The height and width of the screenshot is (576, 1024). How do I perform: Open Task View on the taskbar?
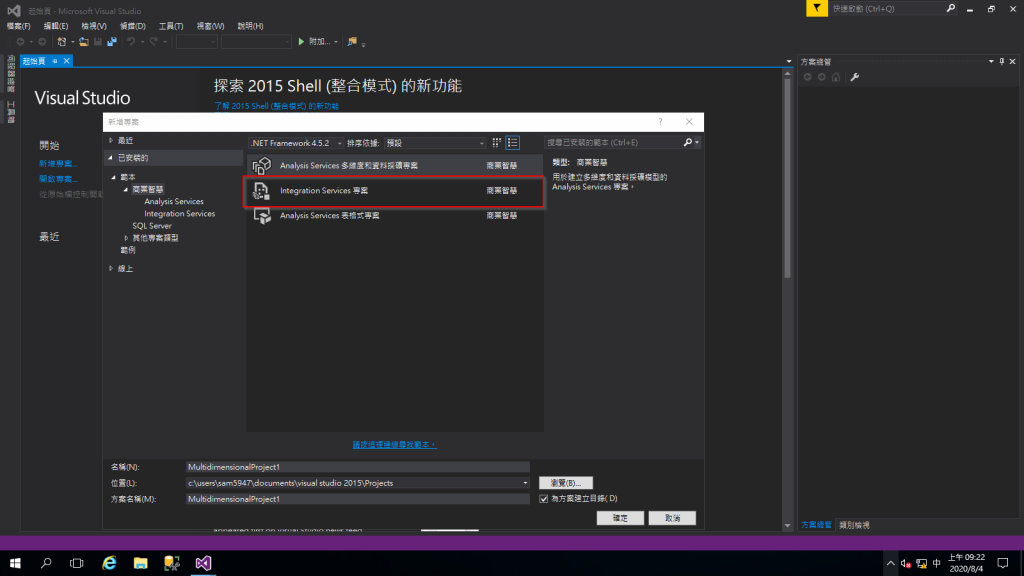tap(76, 563)
